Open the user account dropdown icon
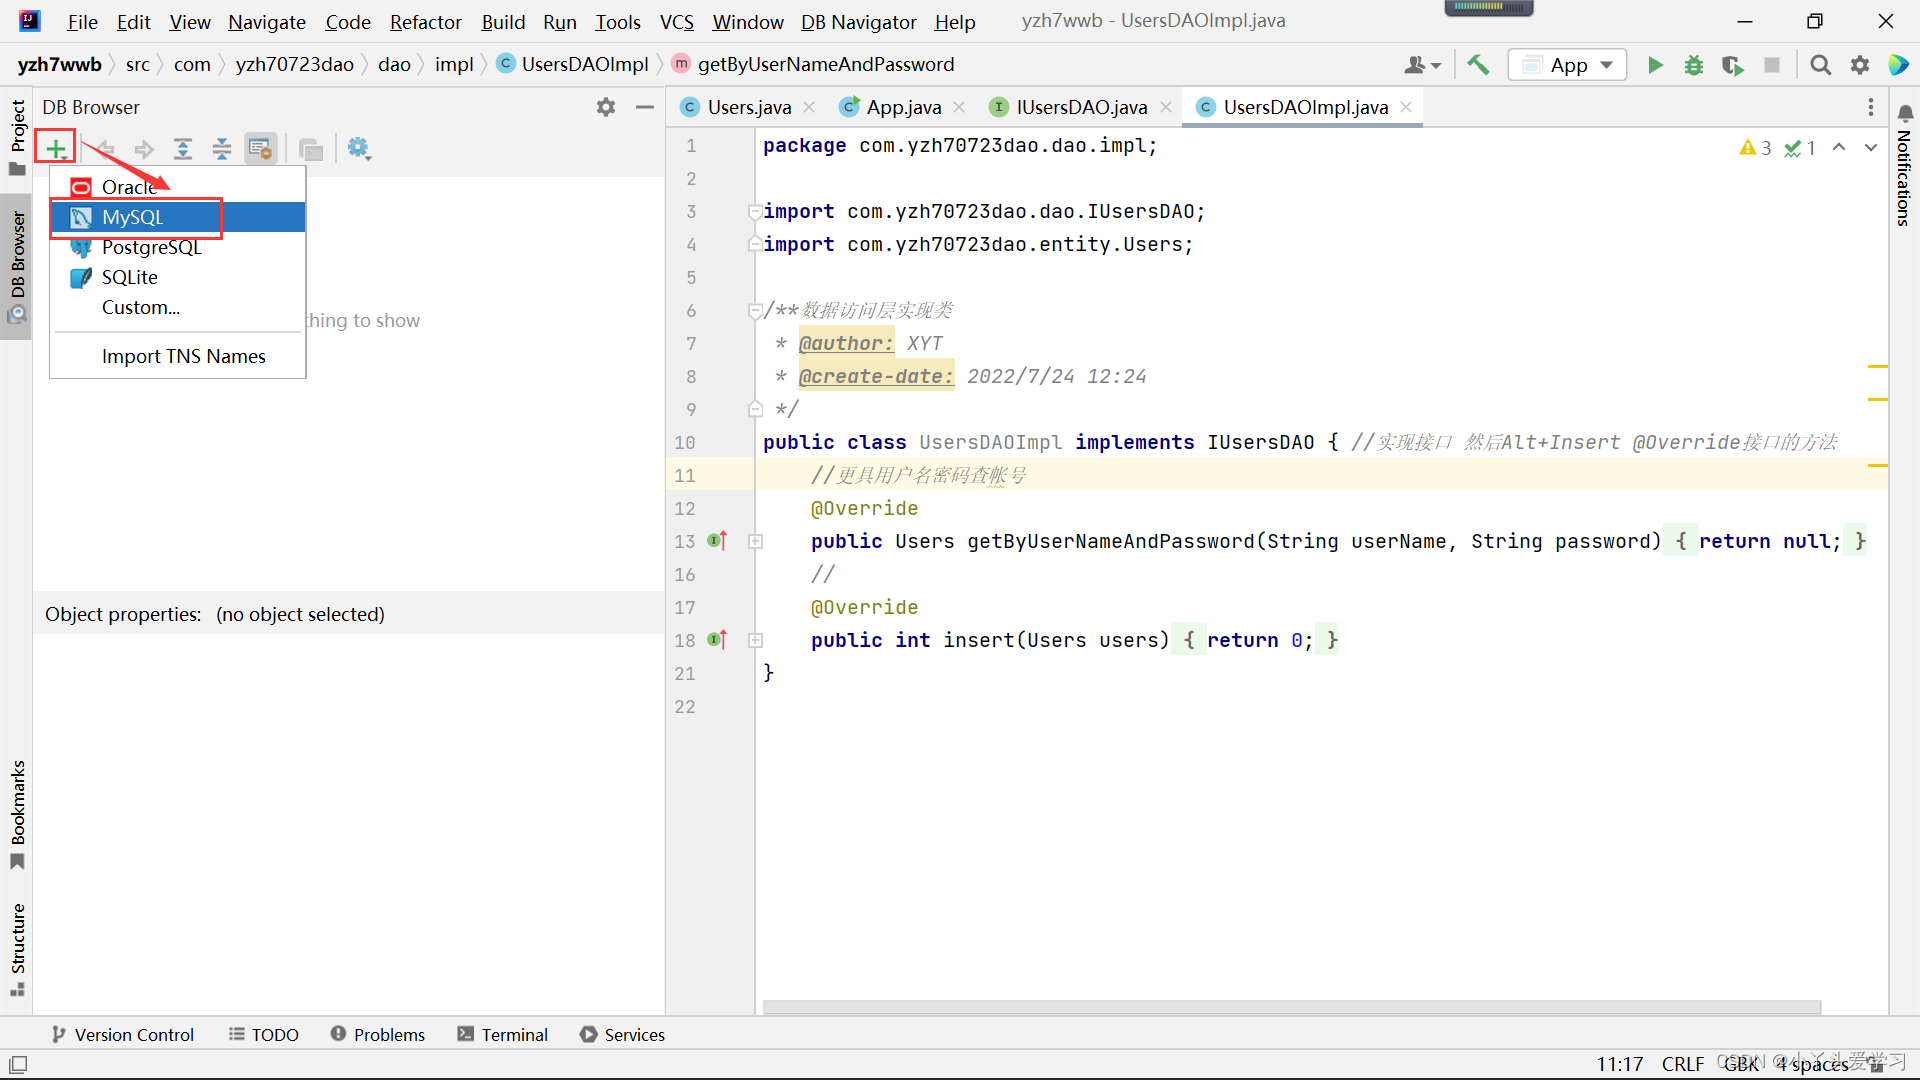Viewport: 1920px width, 1080px height. pyautogui.click(x=1422, y=65)
